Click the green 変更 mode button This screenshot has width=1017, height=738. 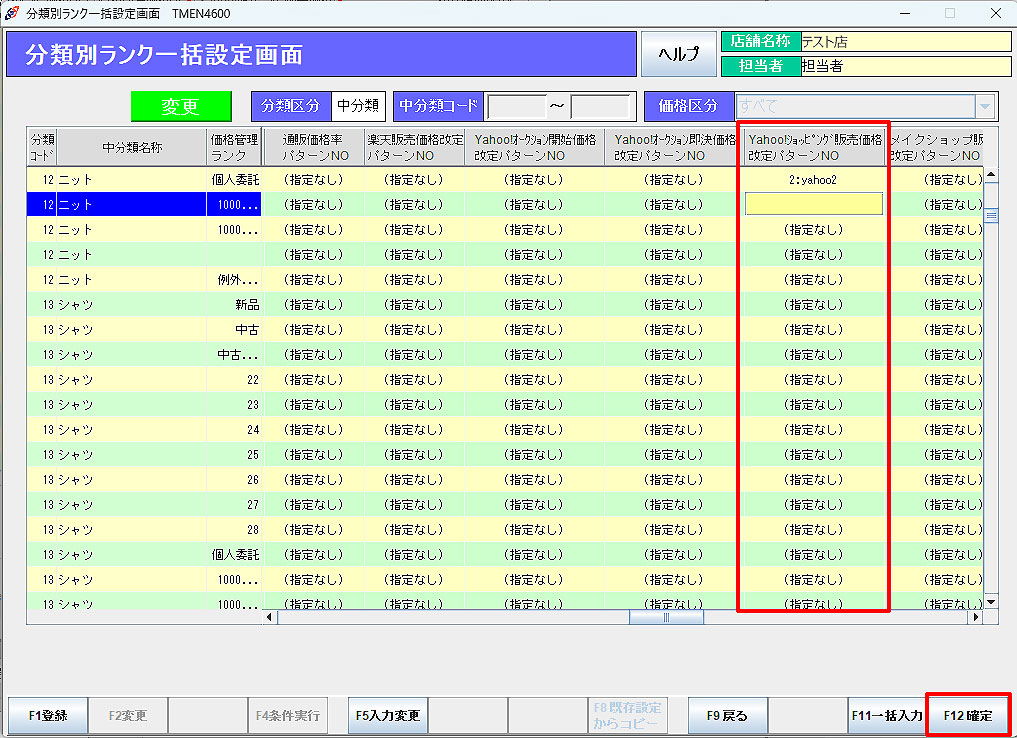[181, 106]
